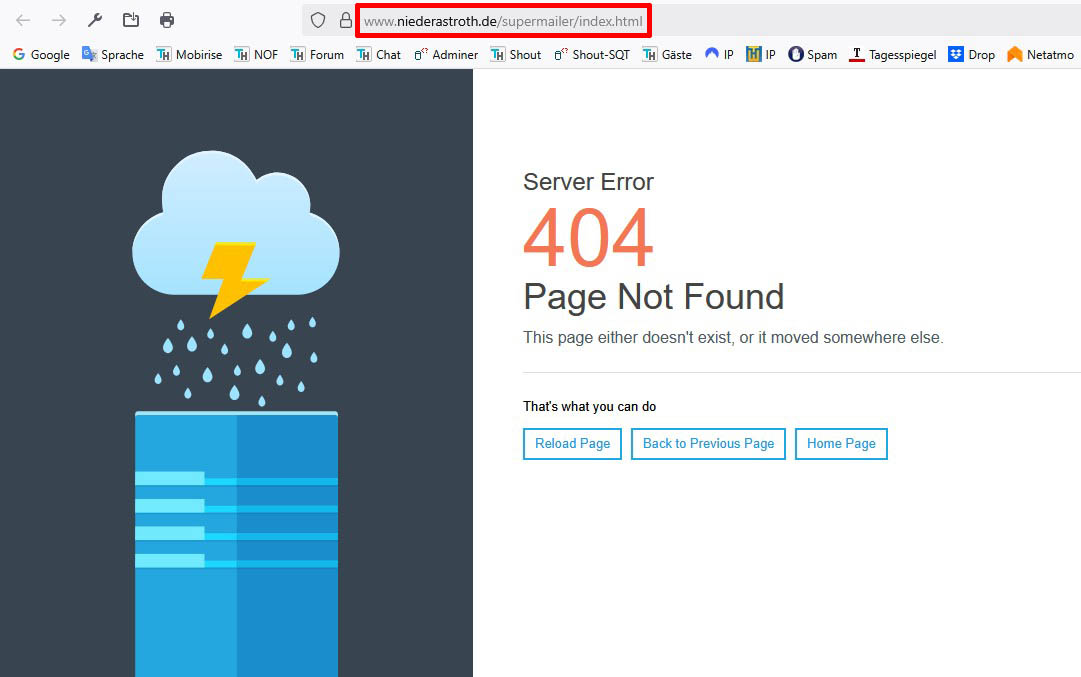The width and height of the screenshot is (1081, 677).
Task: Select the Adminer bookmark
Action: [446, 55]
